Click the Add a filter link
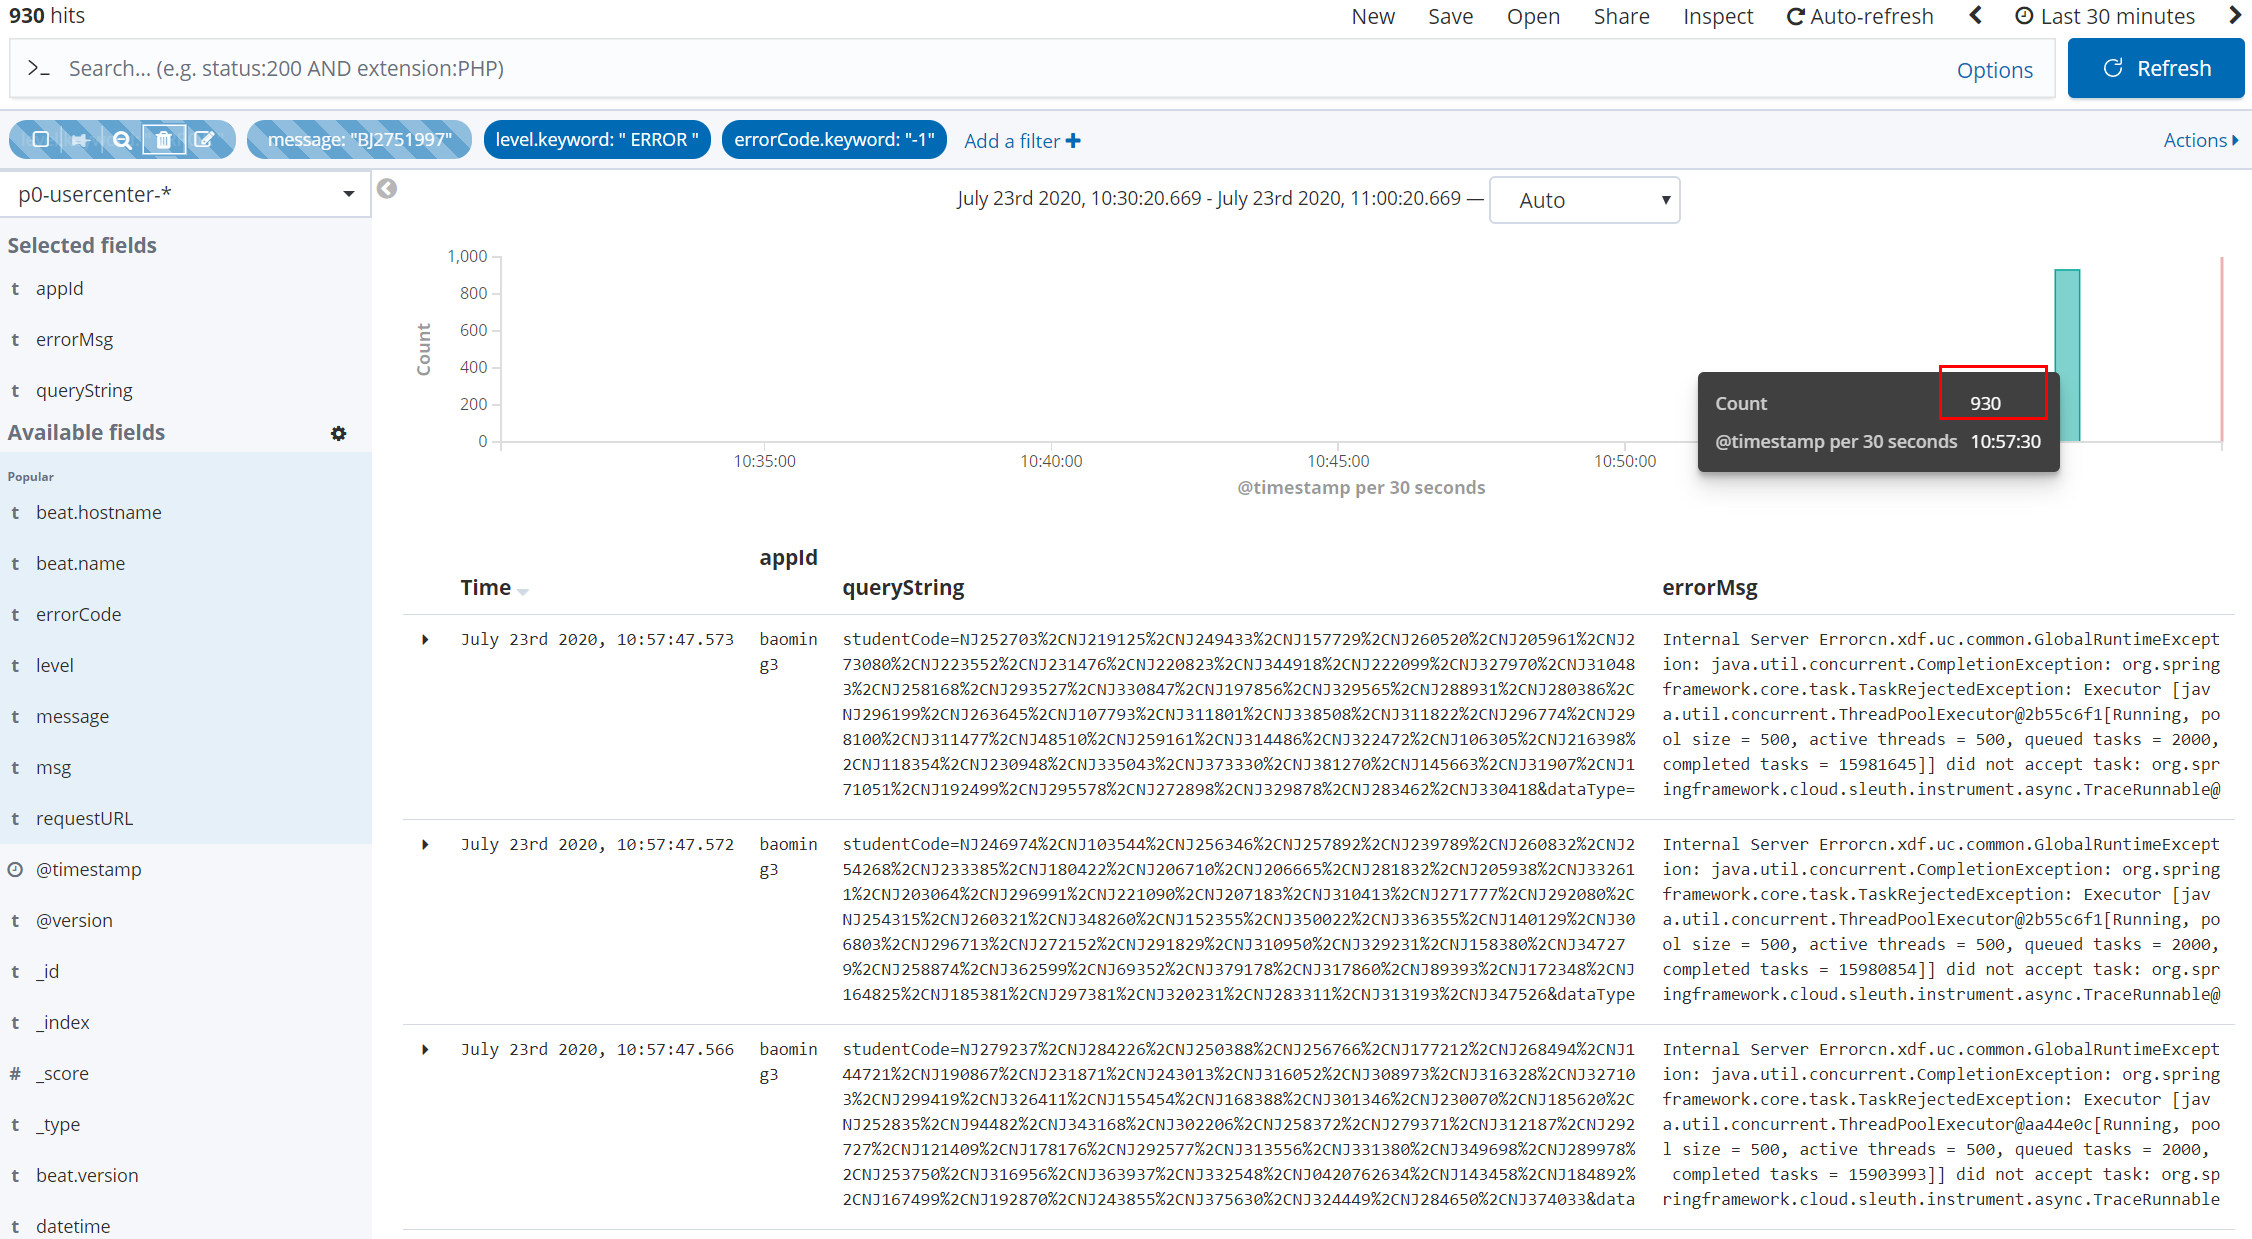This screenshot has width=2252, height=1239. (x=1021, y=141)
